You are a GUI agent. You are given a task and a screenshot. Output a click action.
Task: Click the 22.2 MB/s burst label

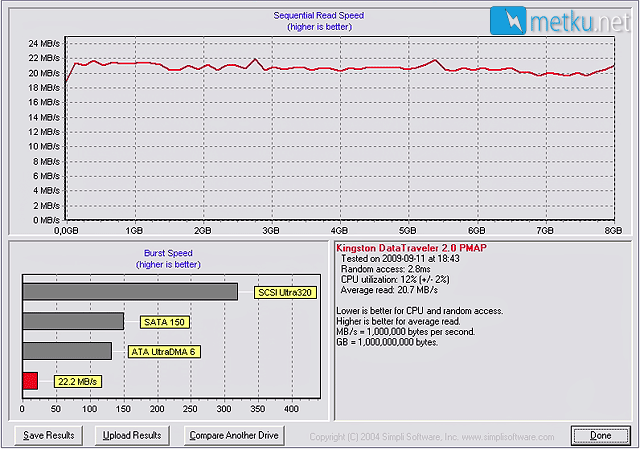(x=78, y=382)
